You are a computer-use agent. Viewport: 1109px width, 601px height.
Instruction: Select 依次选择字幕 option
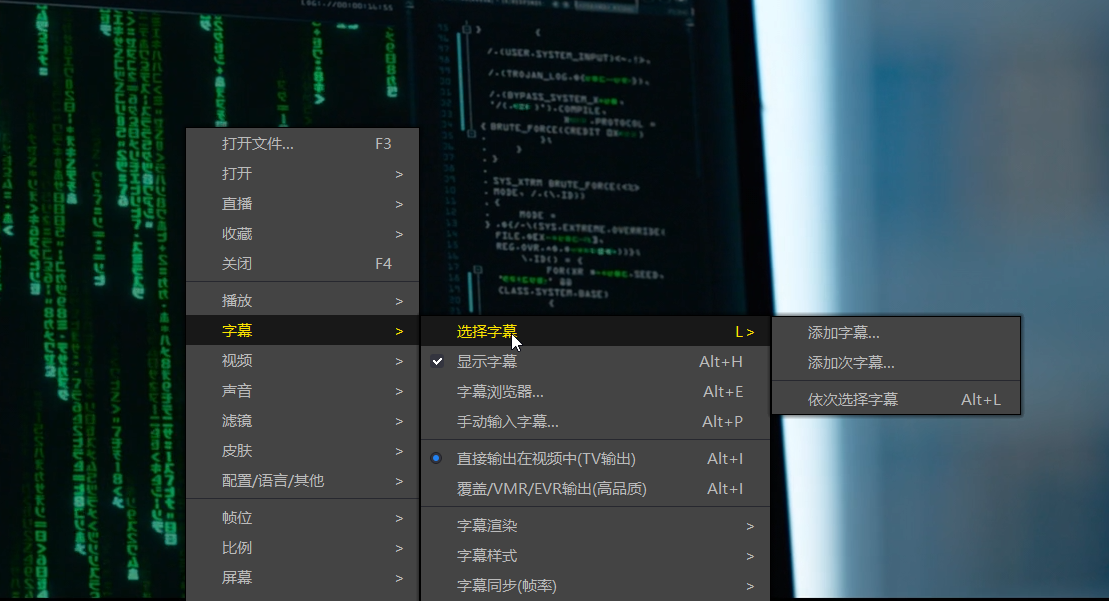tap(896, 399)
